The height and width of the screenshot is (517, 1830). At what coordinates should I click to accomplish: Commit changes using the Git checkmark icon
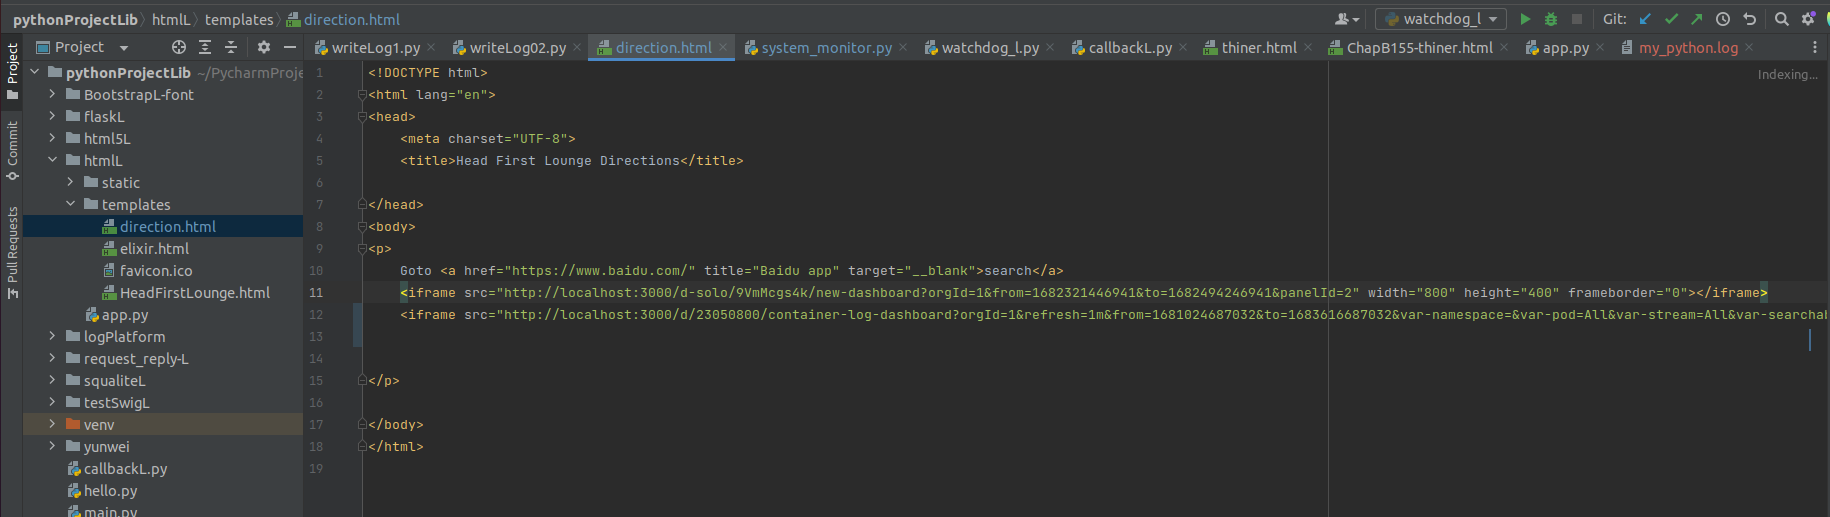[1671, 19]
